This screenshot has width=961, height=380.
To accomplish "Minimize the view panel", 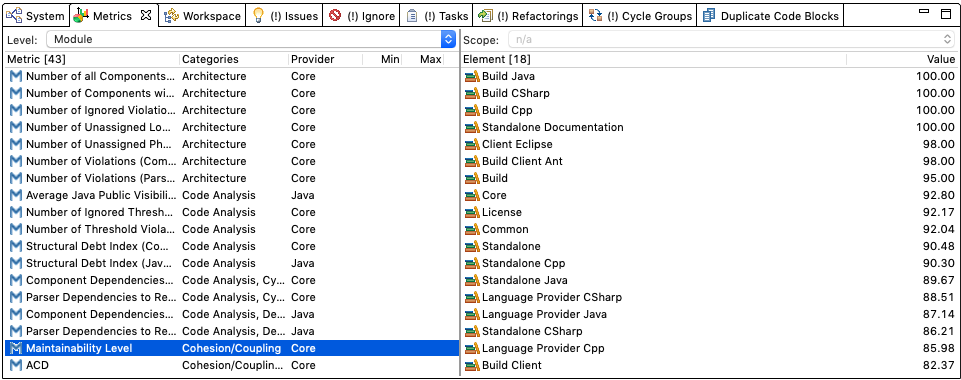I will 924,12.
